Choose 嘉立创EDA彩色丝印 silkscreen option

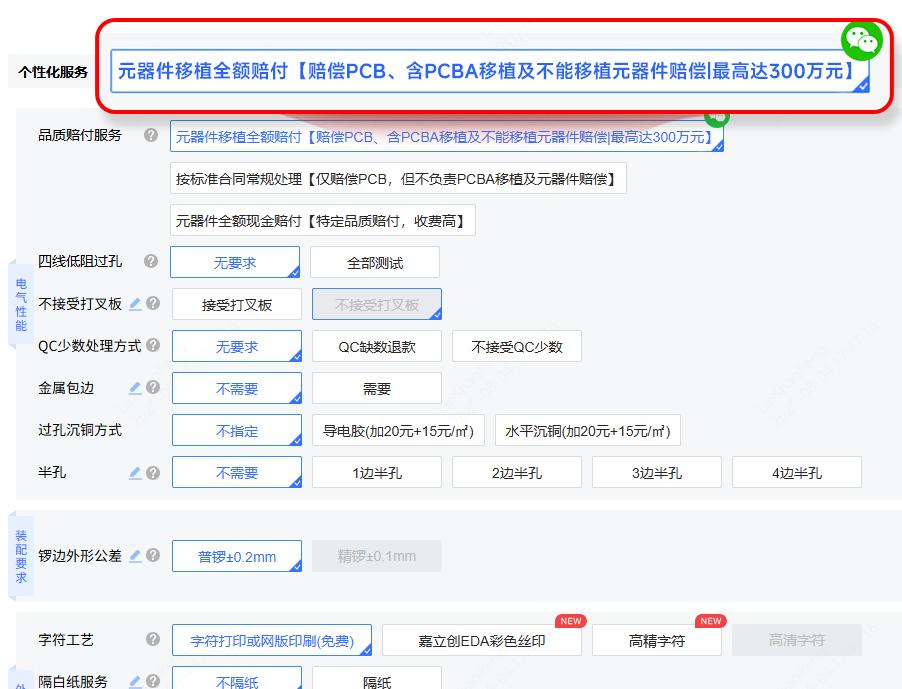[482, 641]
